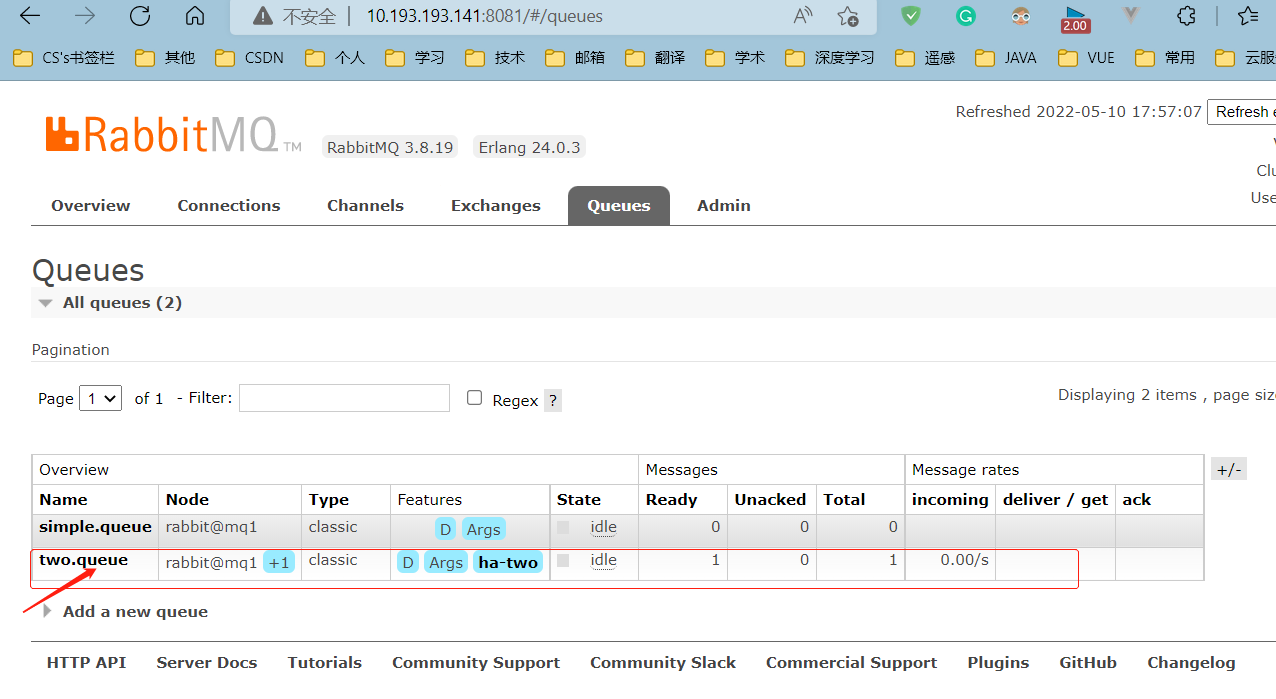Click the regex help question mark
The height and width of the screenshot is (699, 1276).
553,400
